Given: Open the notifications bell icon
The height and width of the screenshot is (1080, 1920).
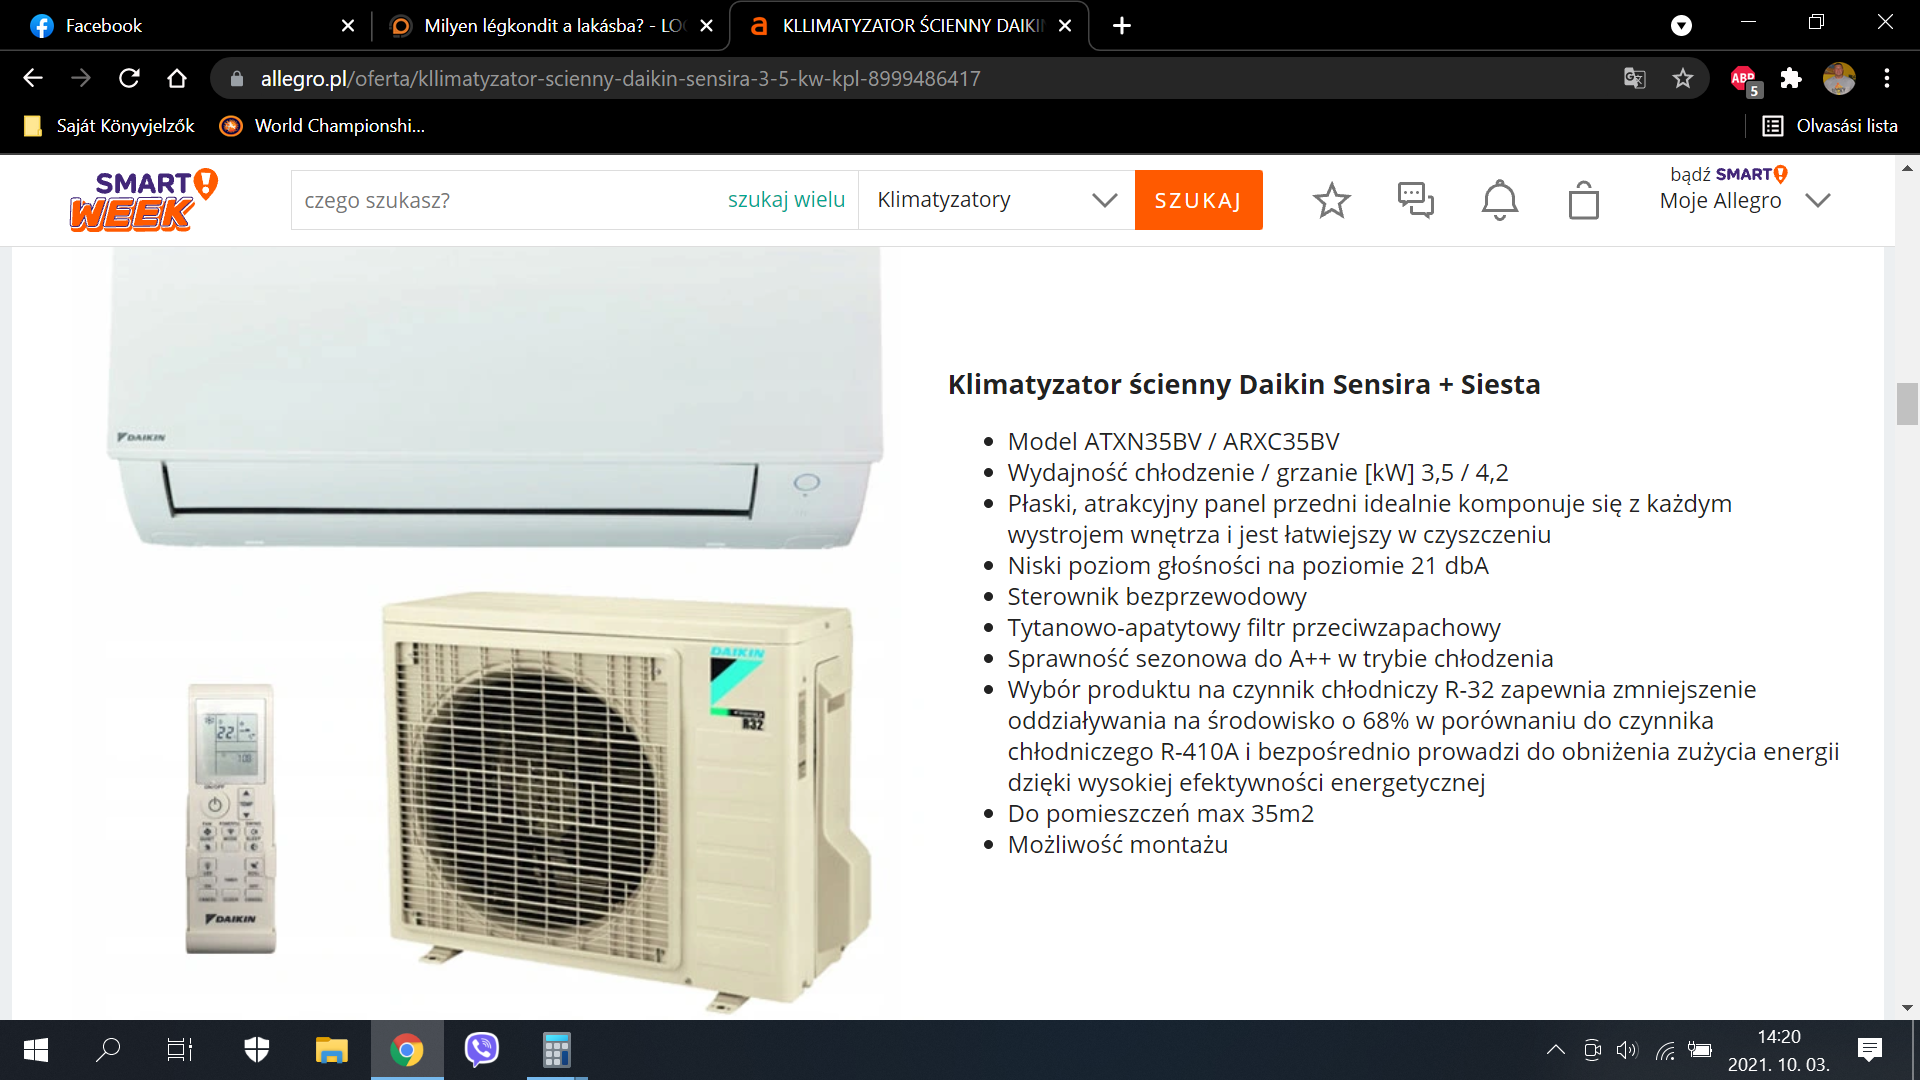Looking at the screenshot, I should 1499,200.
